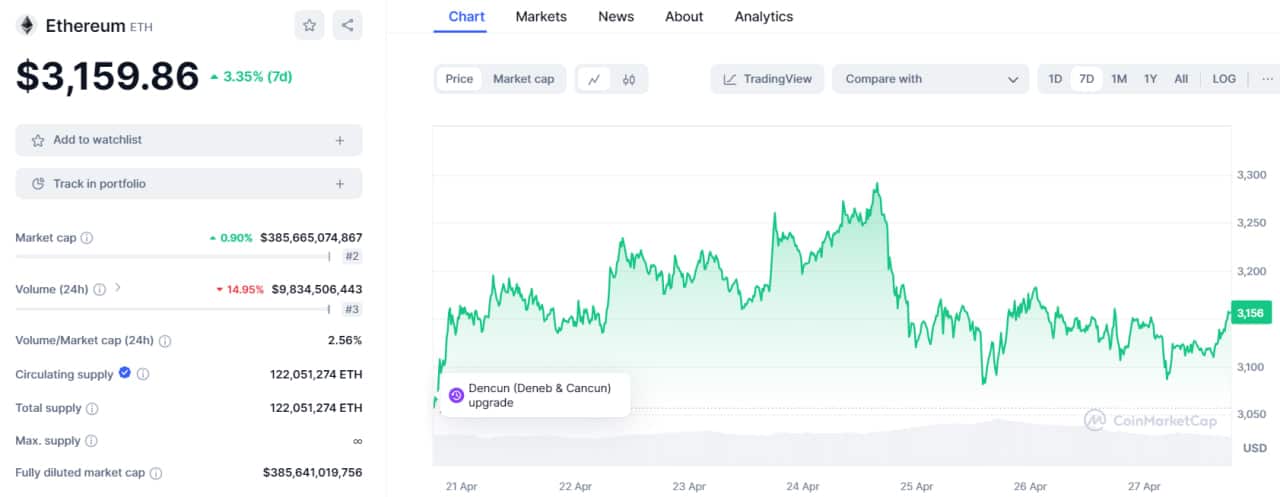Click the Volume rank #3 badge
The width and height of the screenshot is (1280, 497).
pos(352,309)
